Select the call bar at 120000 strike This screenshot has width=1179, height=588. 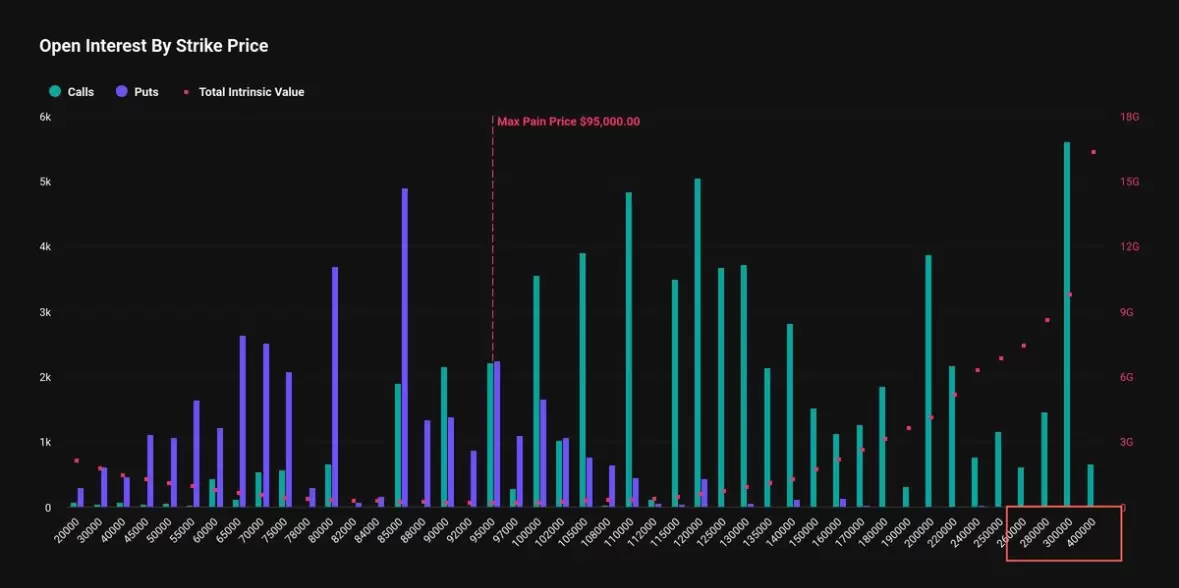698,342
